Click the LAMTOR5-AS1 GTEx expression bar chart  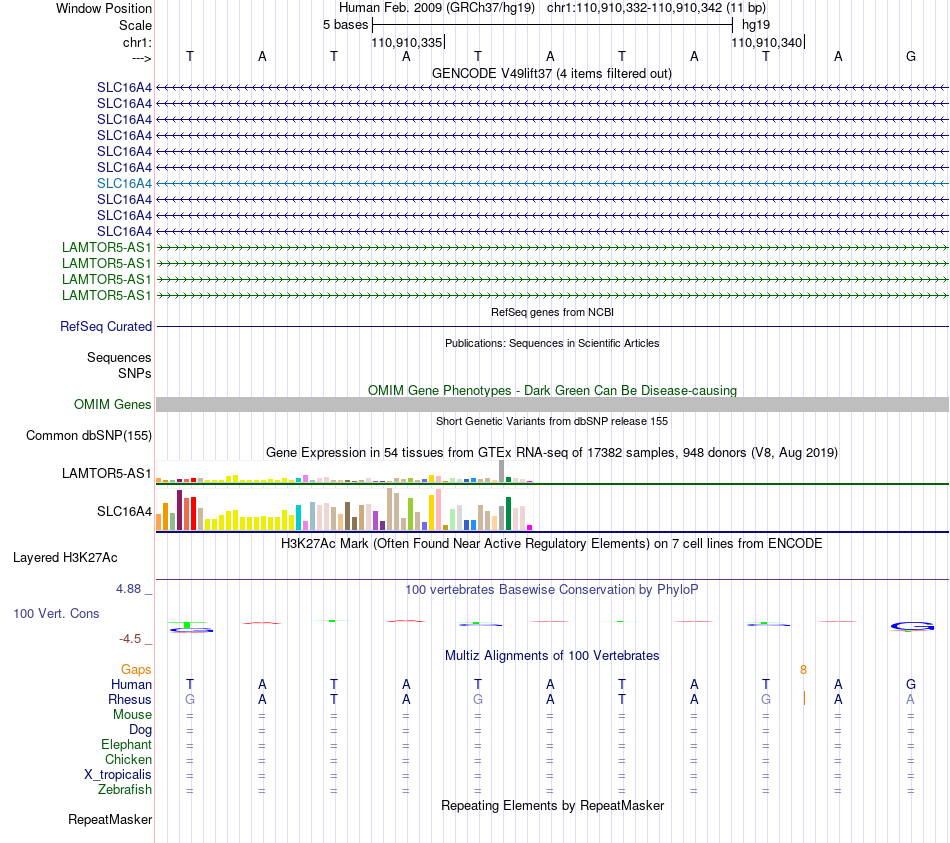pos(344,471)
